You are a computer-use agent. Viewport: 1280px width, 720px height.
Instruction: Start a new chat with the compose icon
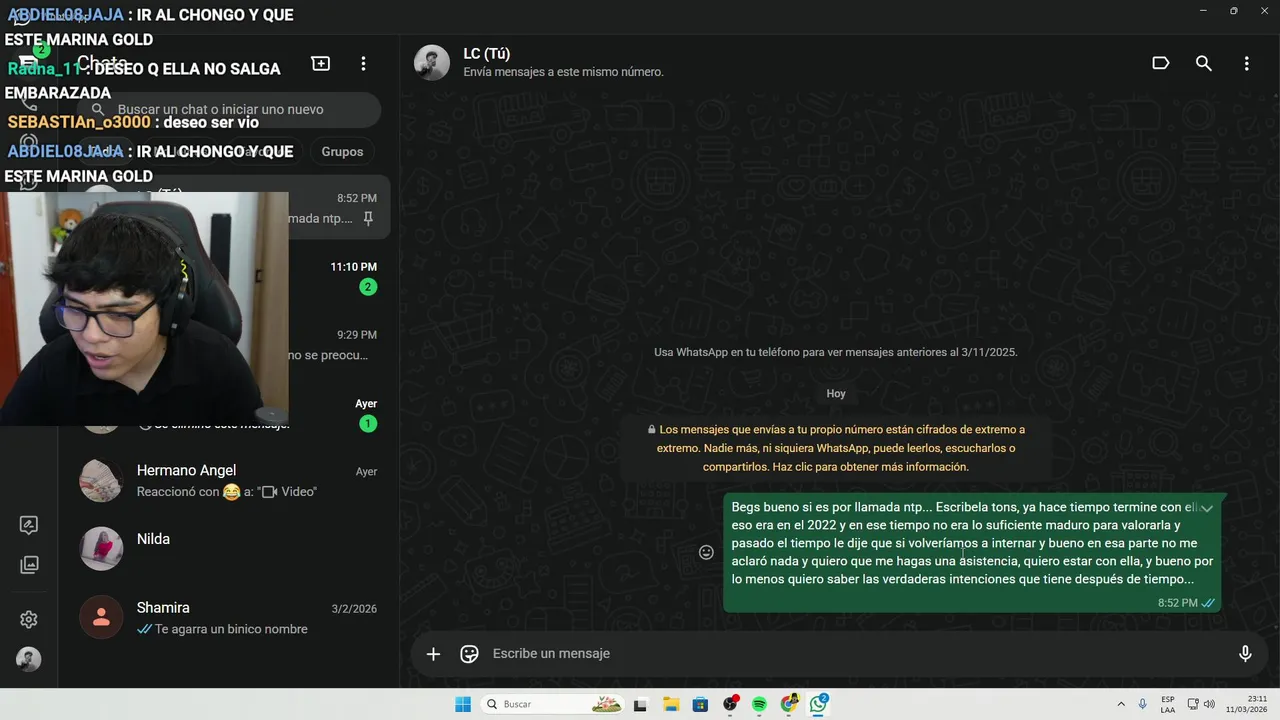321,63
